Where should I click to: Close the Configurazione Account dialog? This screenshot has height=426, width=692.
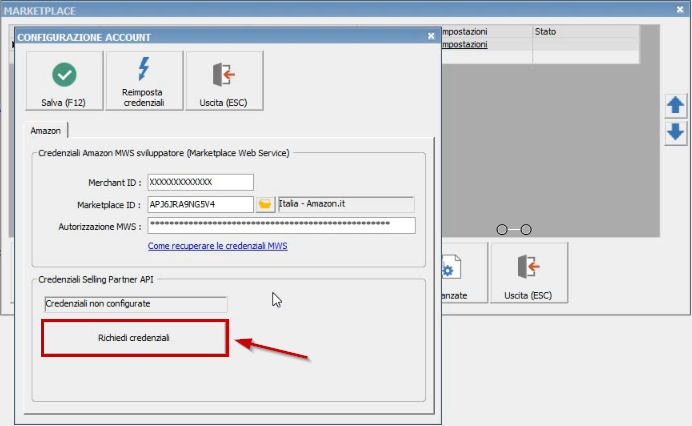pyautogui.click(x=431, y=36)
